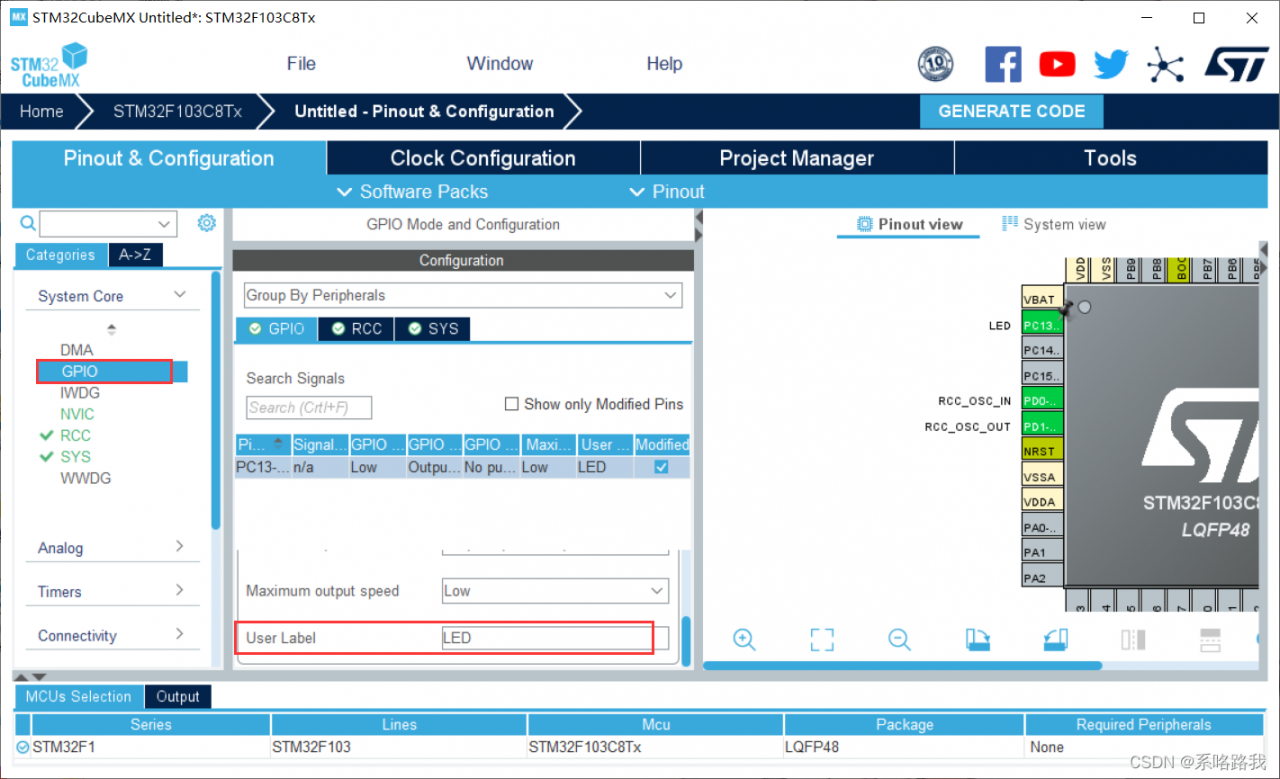Fit the chip view to the window

tap(822, 640)
